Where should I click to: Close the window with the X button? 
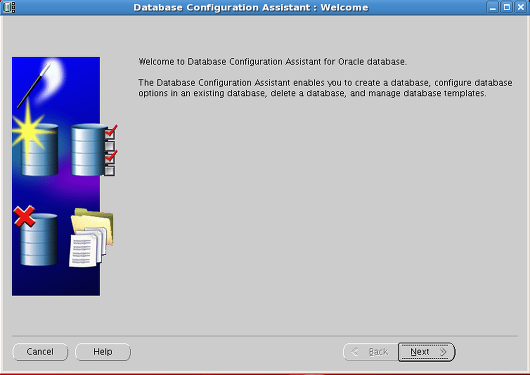click(521, 7)
